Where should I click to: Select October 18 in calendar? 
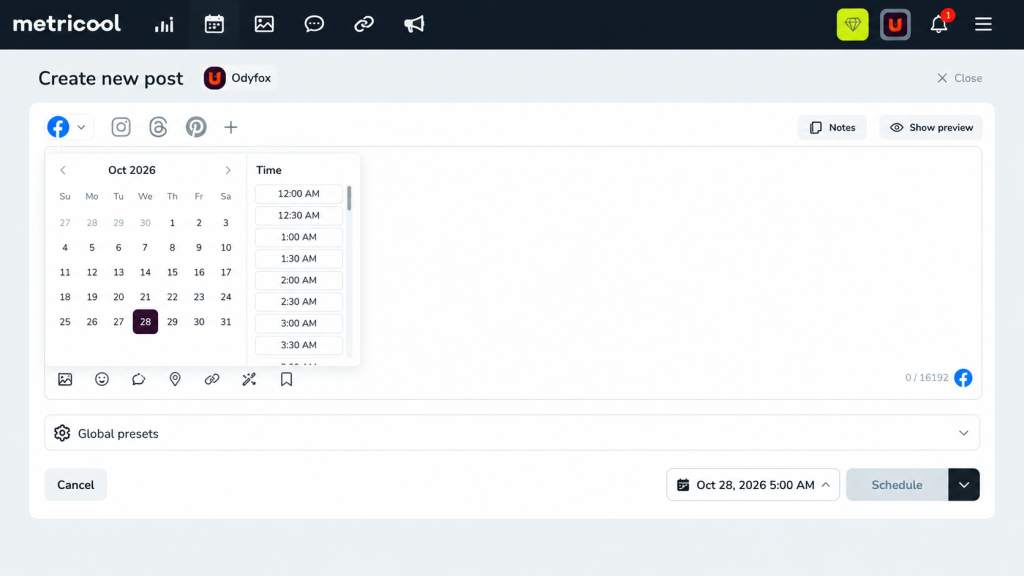point(65,297)
